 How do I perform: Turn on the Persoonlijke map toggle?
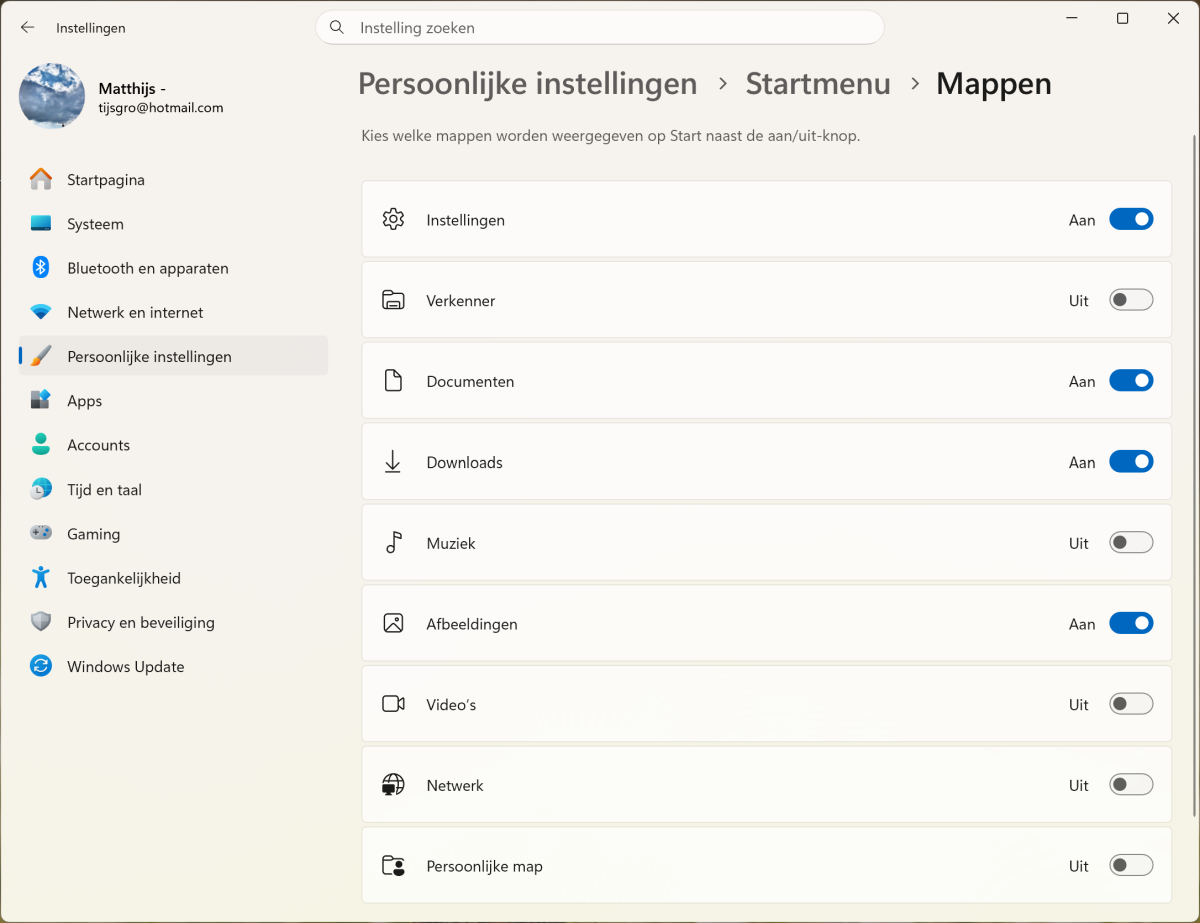[1131, 866]
